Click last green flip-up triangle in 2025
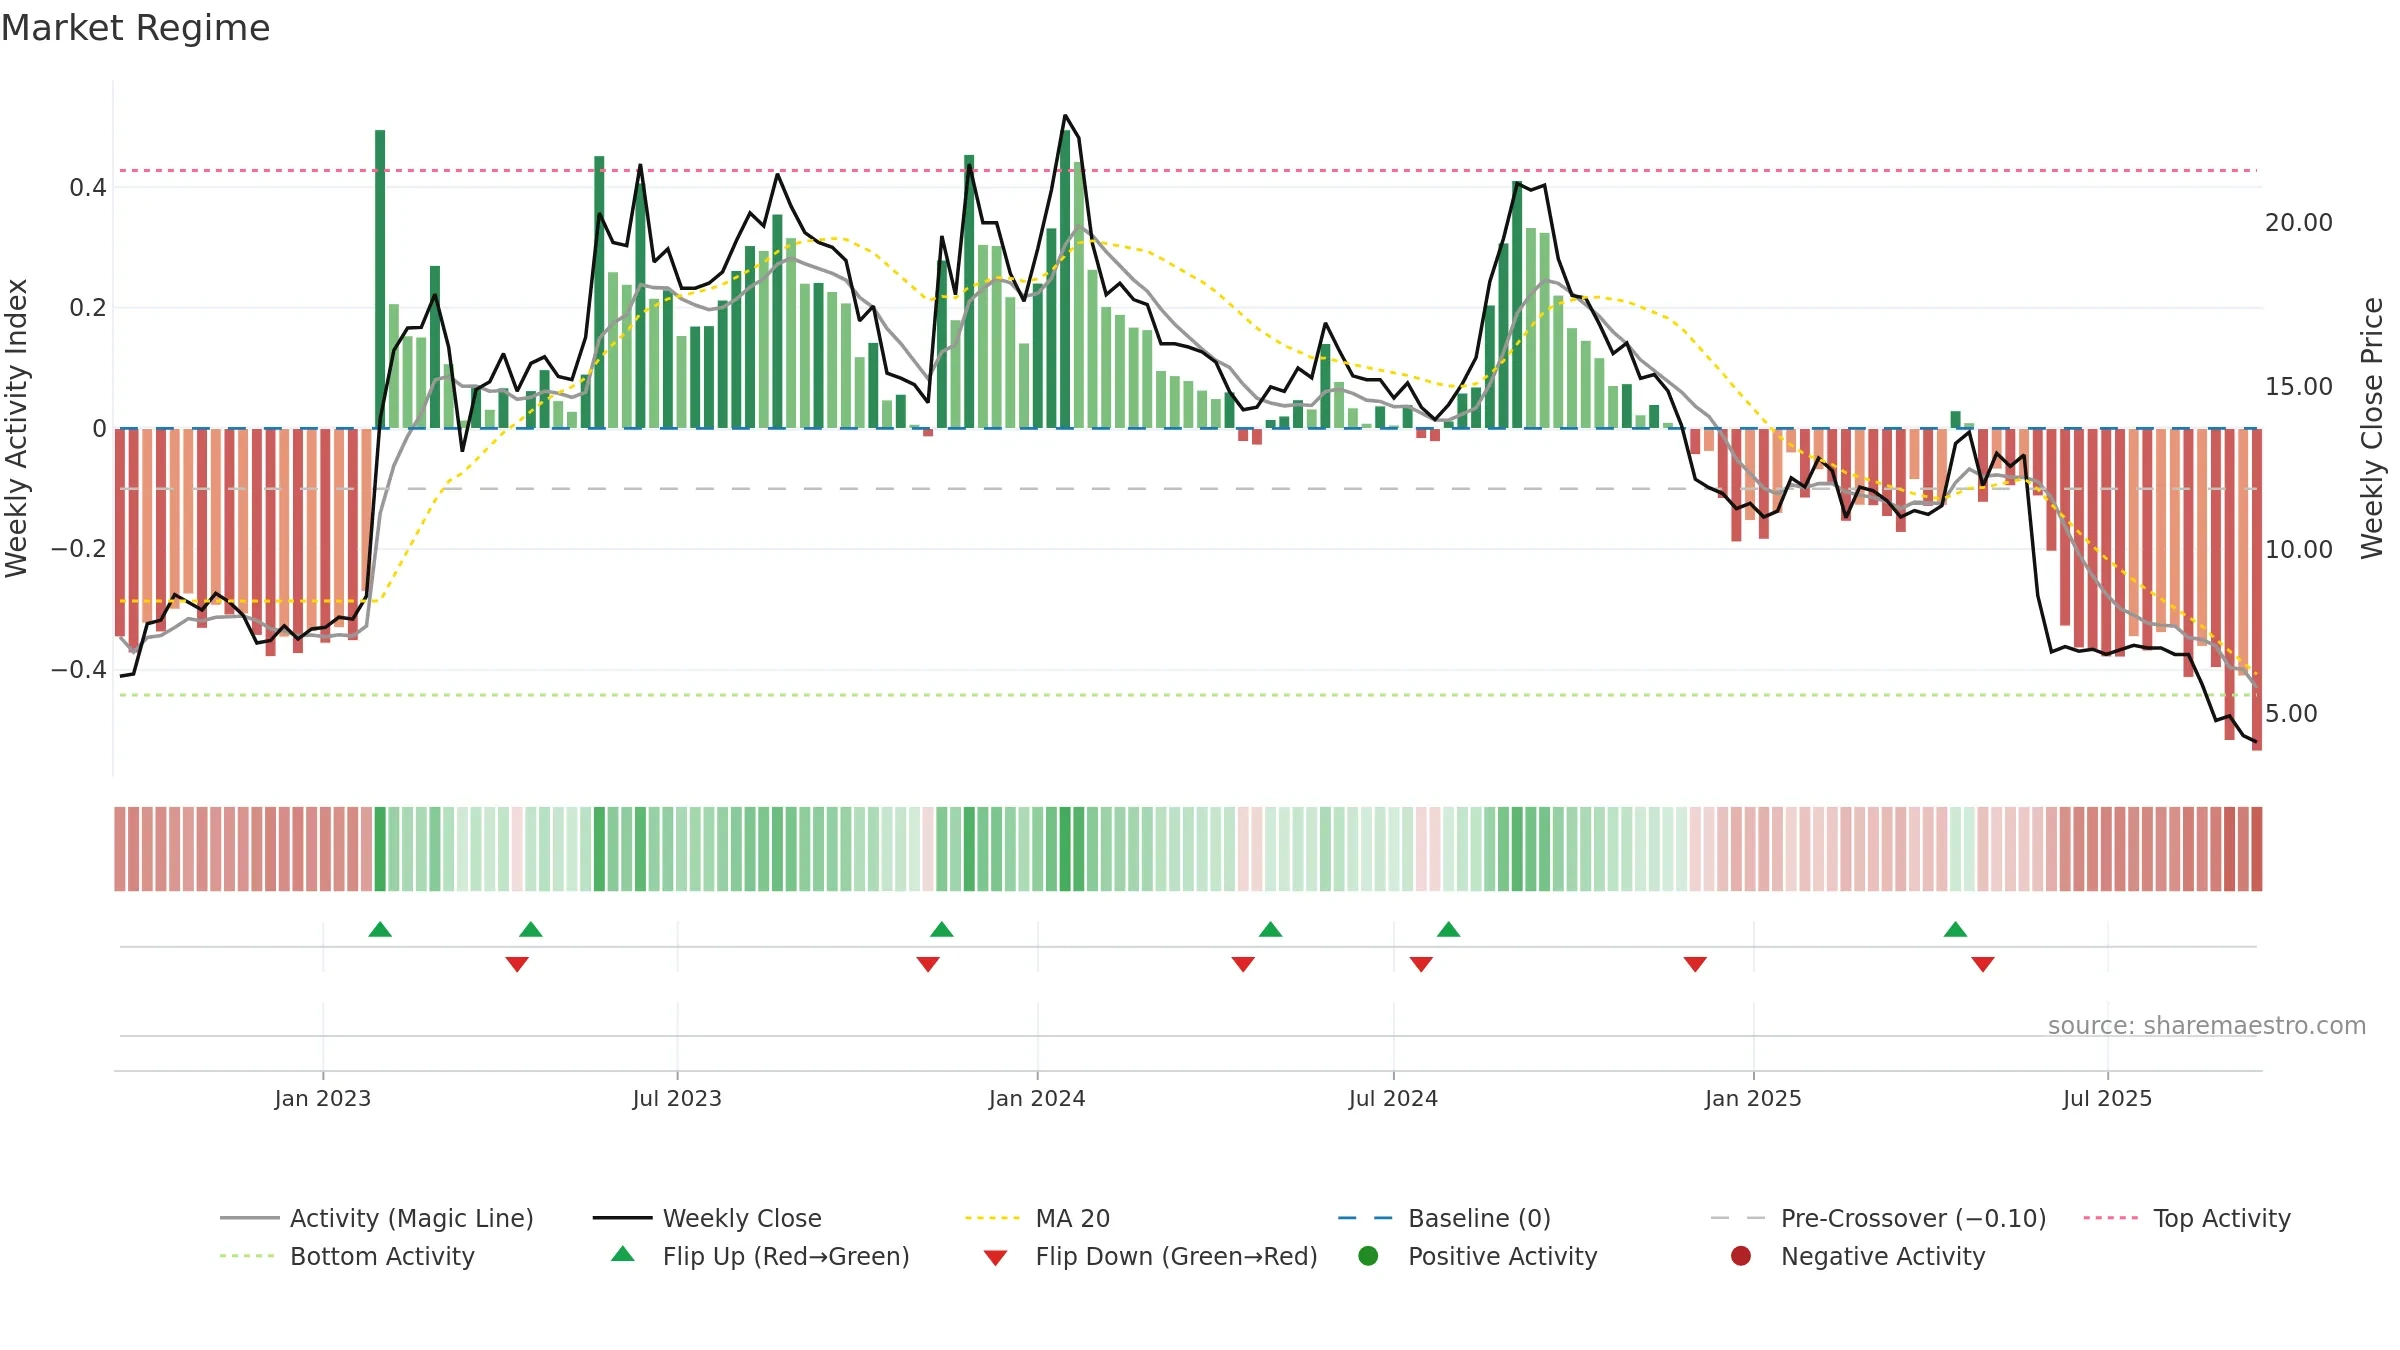 [1956, 930]
